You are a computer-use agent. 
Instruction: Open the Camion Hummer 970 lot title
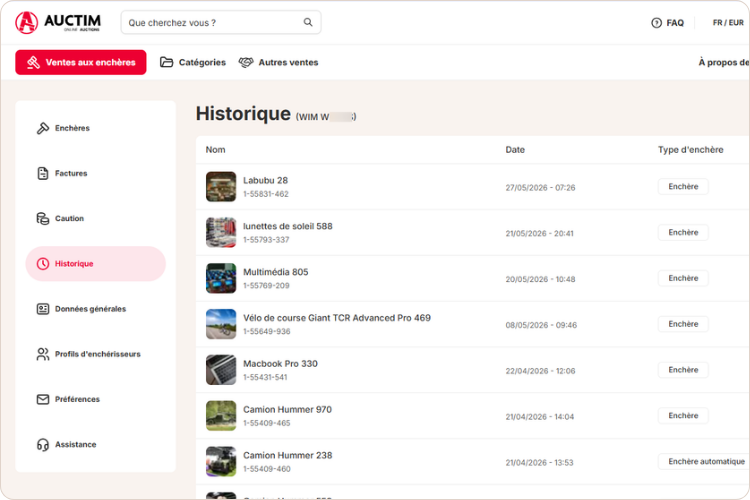[287, 410]
